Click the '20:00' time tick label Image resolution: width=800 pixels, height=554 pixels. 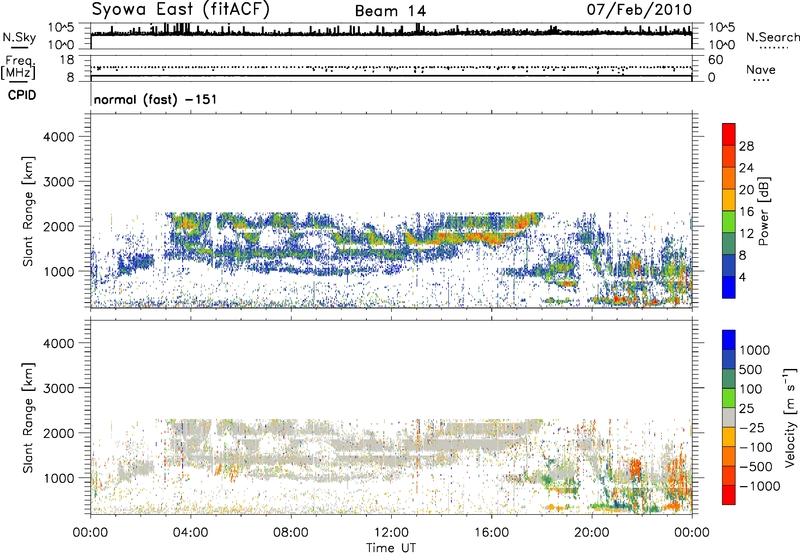592,533
